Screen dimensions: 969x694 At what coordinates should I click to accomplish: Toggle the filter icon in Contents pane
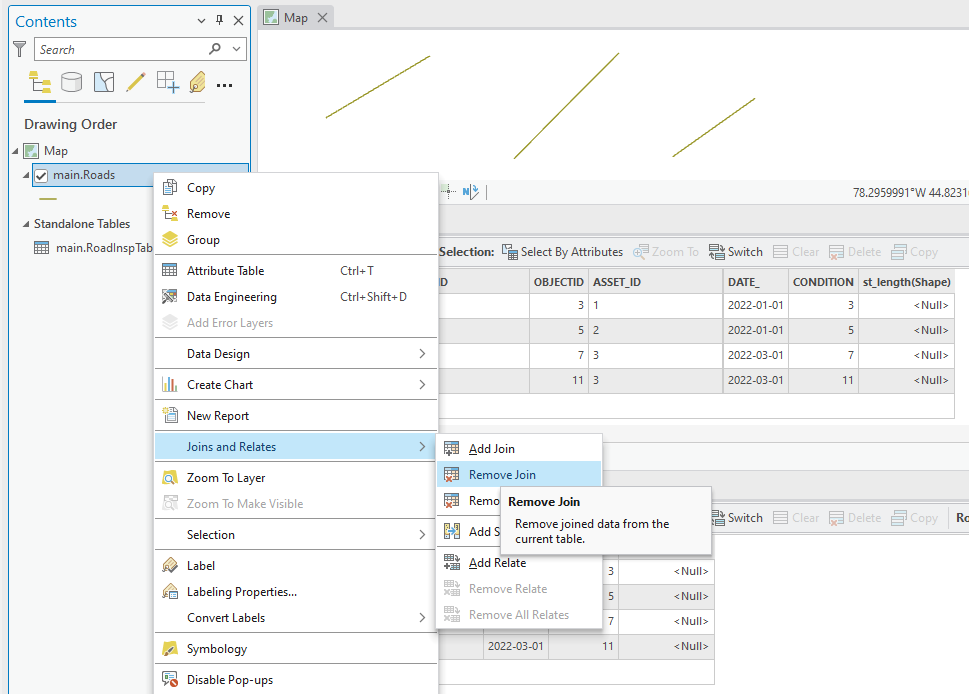coord(19,48)
